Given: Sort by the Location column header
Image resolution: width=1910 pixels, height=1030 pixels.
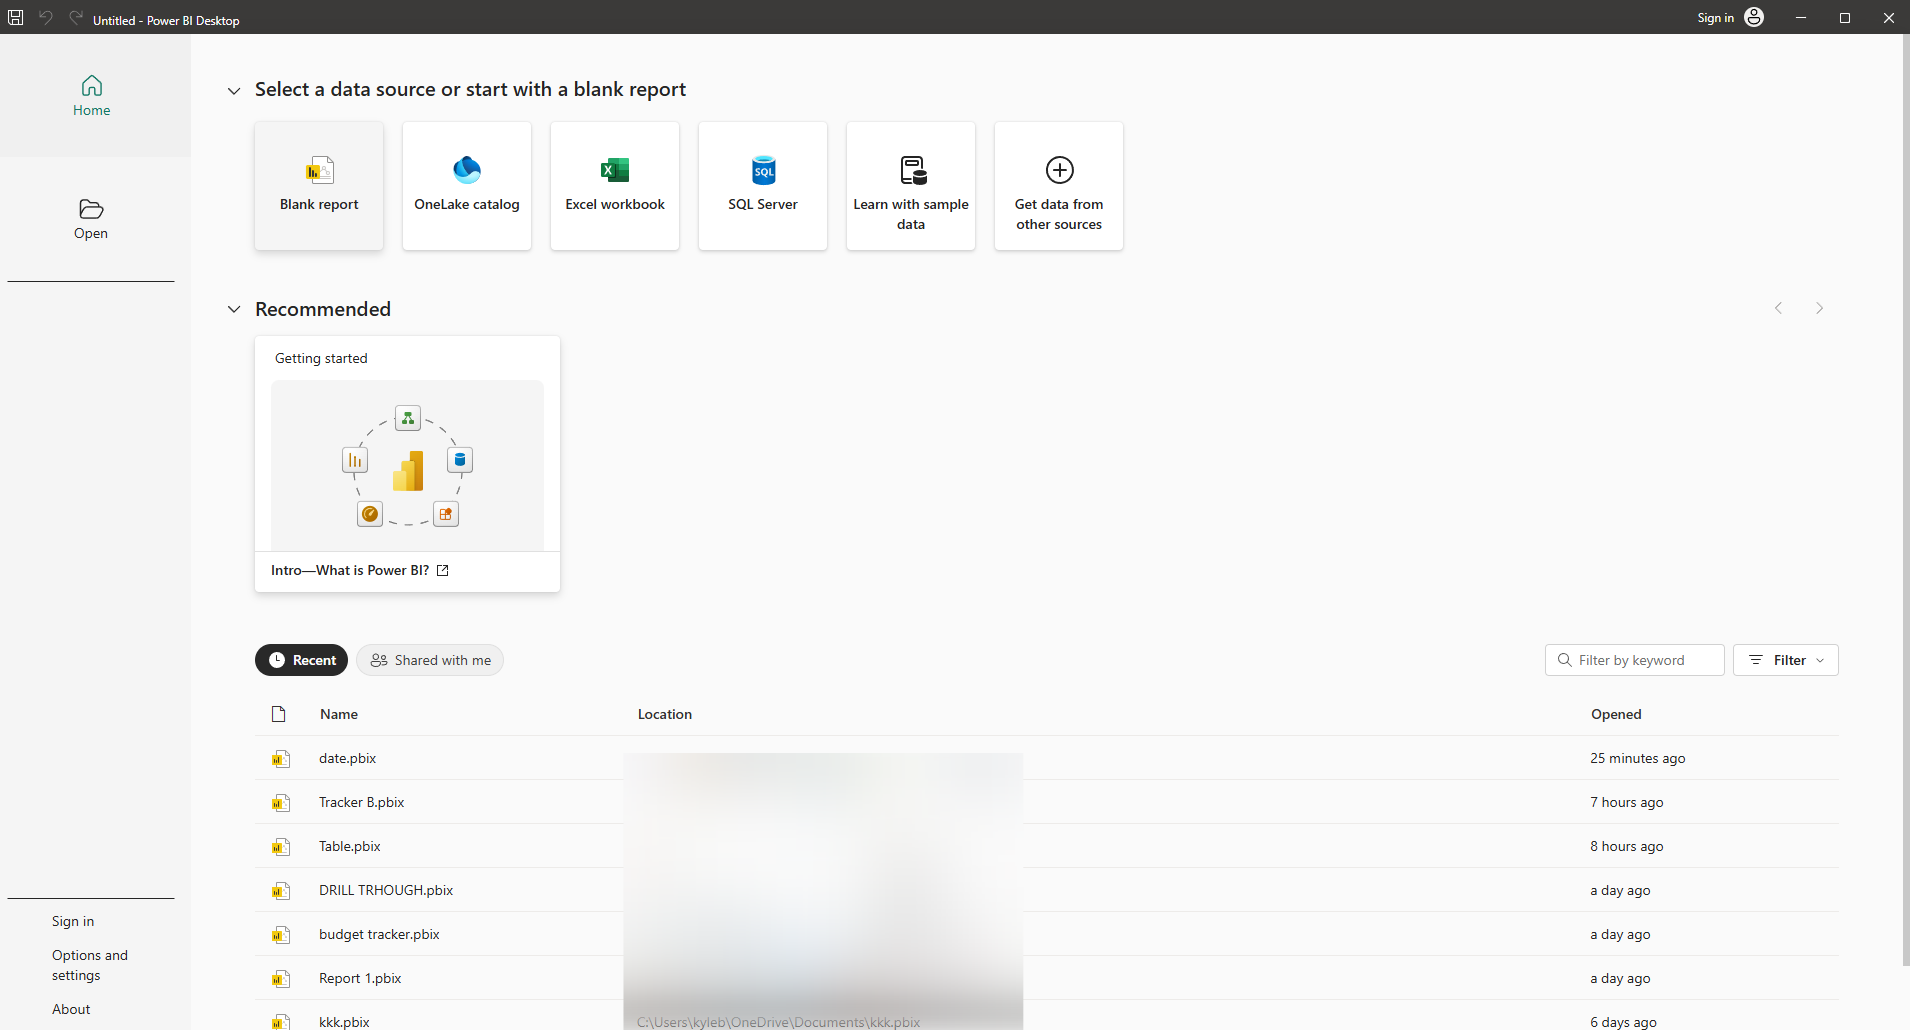Looking at the screenshot, I should 665,714.
